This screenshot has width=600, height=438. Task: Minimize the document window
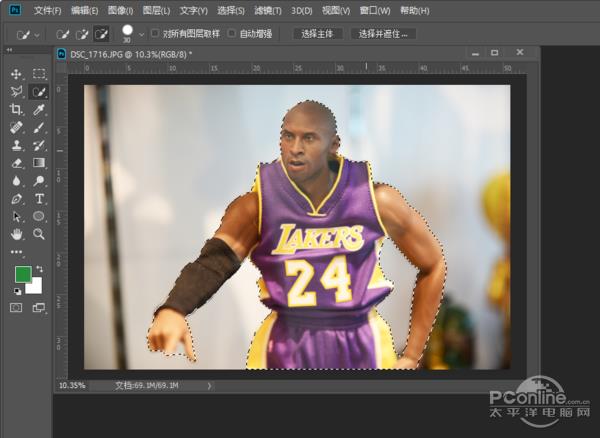476,54
